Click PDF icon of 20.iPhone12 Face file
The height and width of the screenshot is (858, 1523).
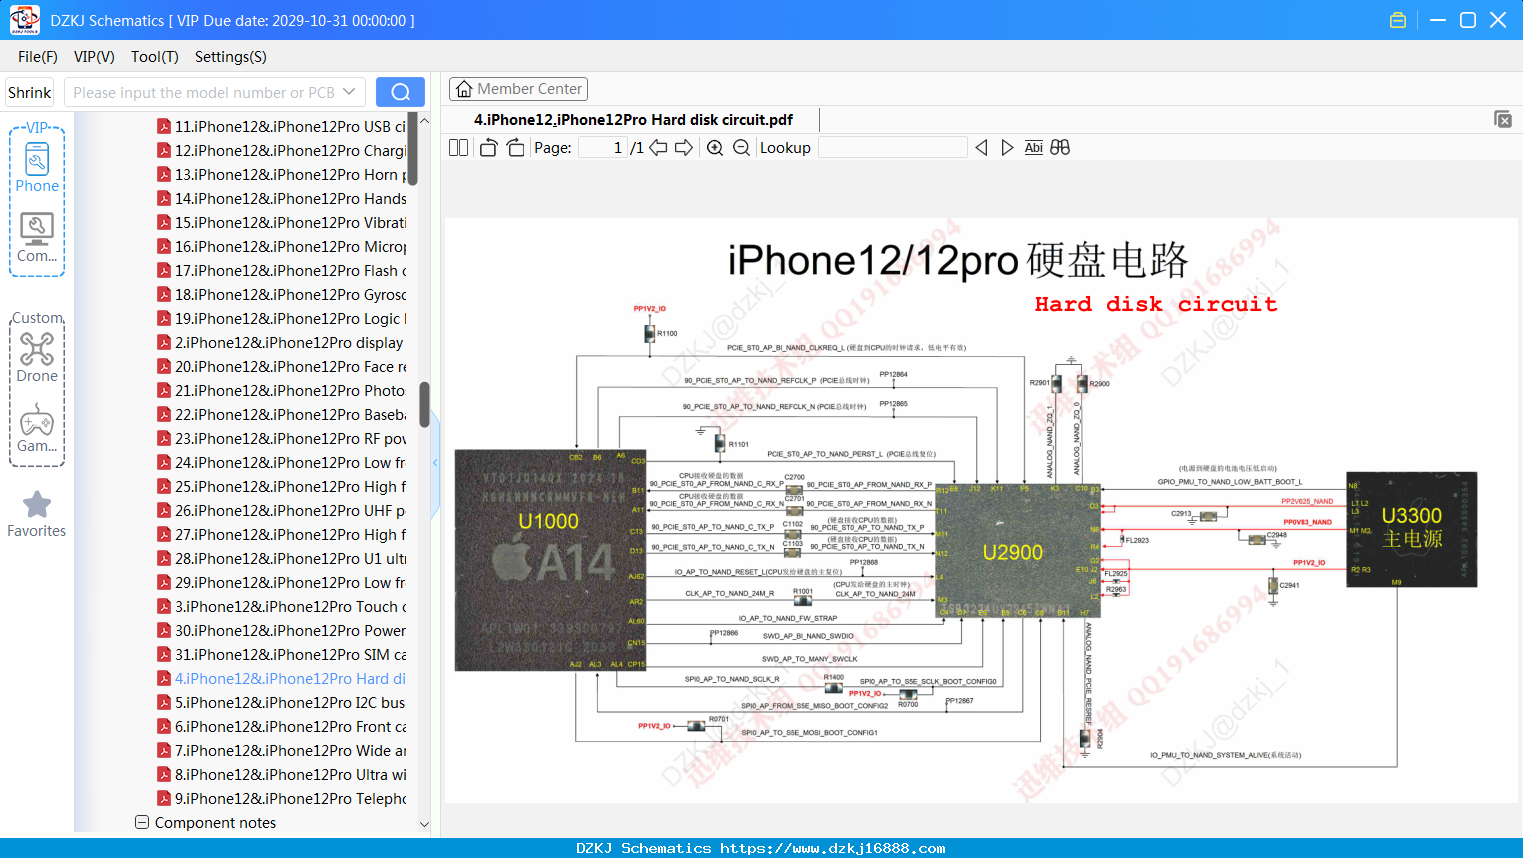pos(164,366)
